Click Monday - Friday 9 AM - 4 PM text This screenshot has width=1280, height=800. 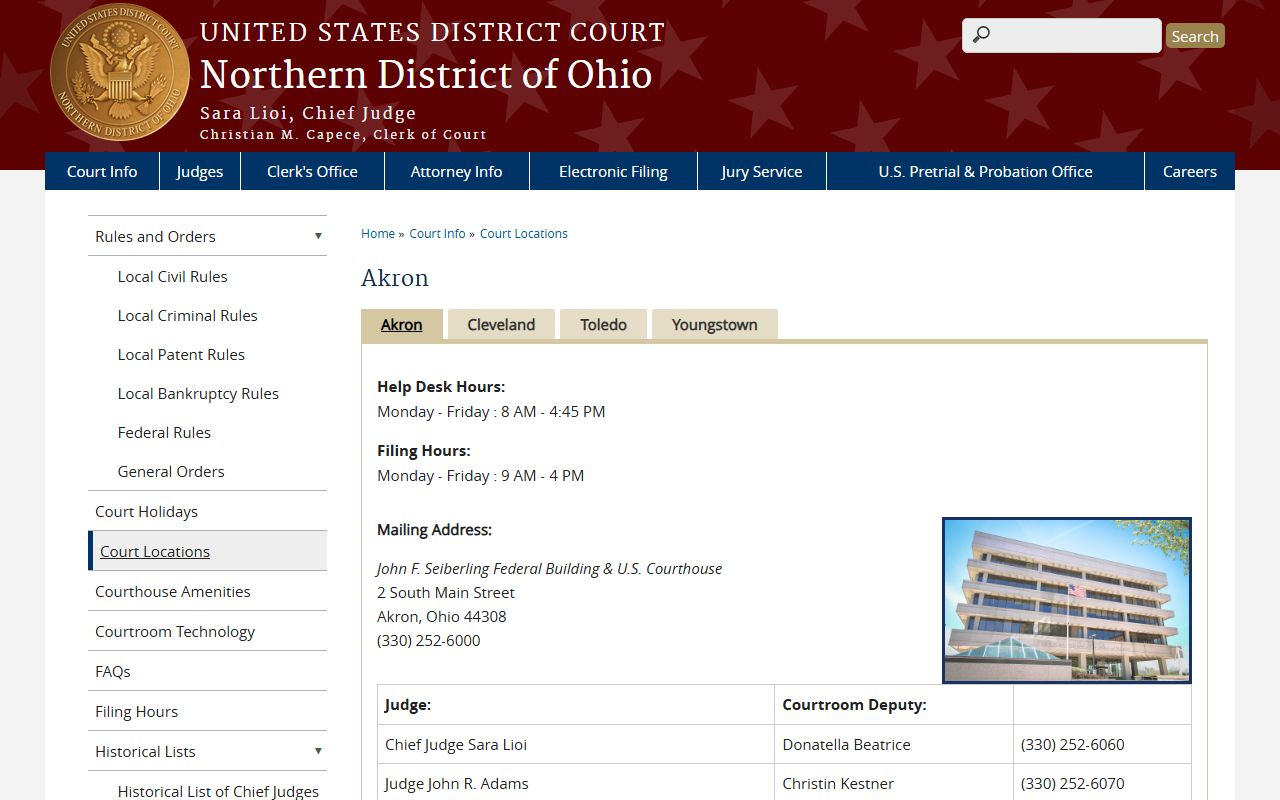[x=480, y=475]
